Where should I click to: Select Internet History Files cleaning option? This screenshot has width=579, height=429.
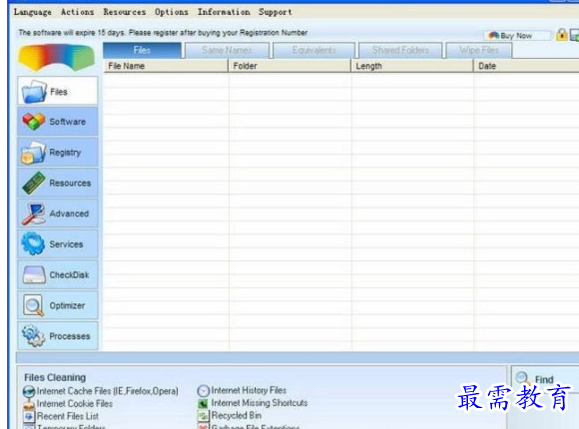pos(242,390)
